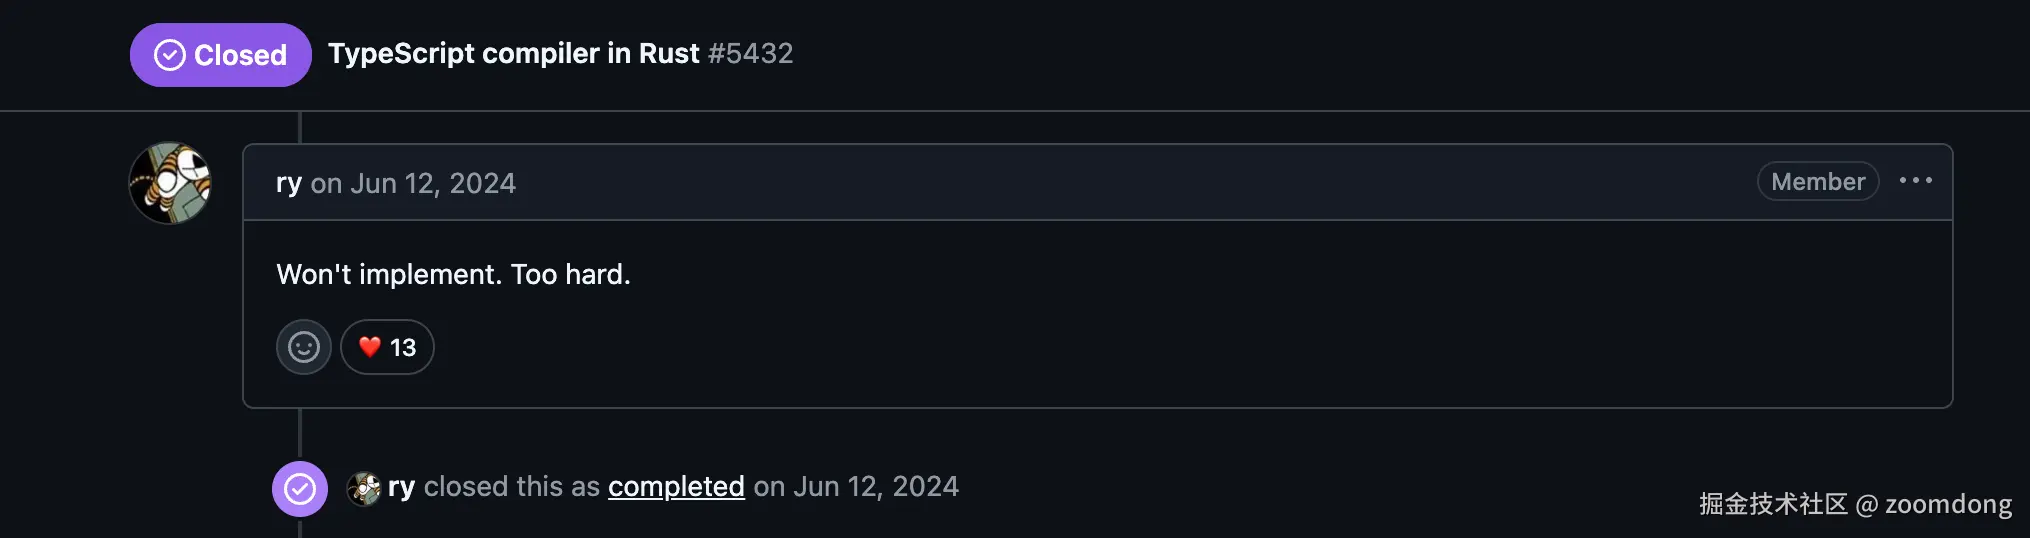Click the ry username in the comment header
The height and width of the screenshot is (538, 2030).
click(x=288, y=183)
